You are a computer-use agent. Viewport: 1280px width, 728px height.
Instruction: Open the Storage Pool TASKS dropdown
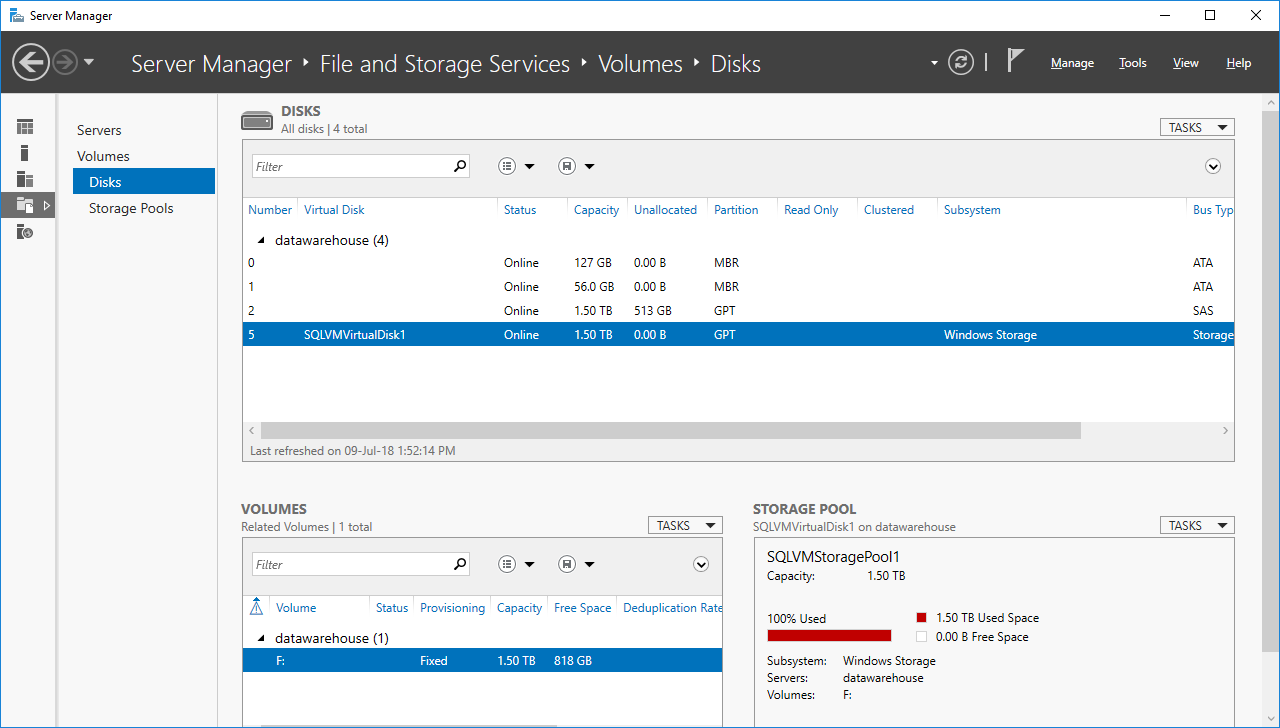pyautogui.click(x=1197, y=525)
